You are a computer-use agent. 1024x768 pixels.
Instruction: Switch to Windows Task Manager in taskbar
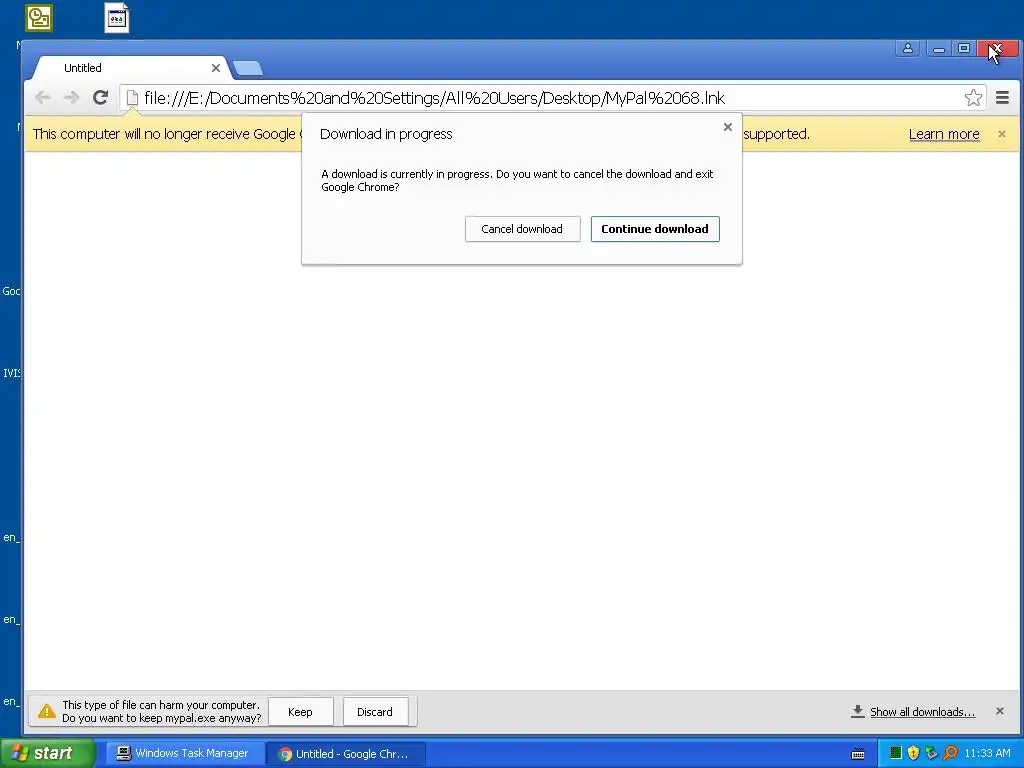point(183,754)
